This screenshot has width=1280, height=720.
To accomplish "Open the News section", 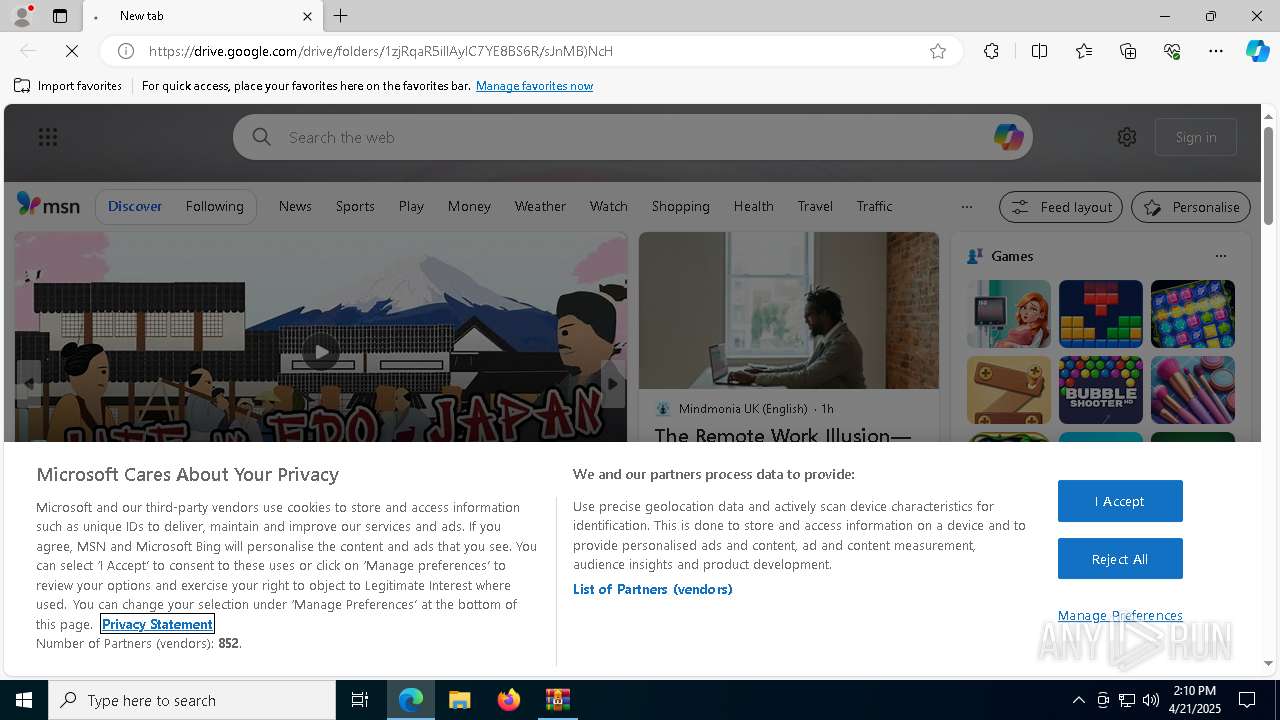I will pos(295,206).
